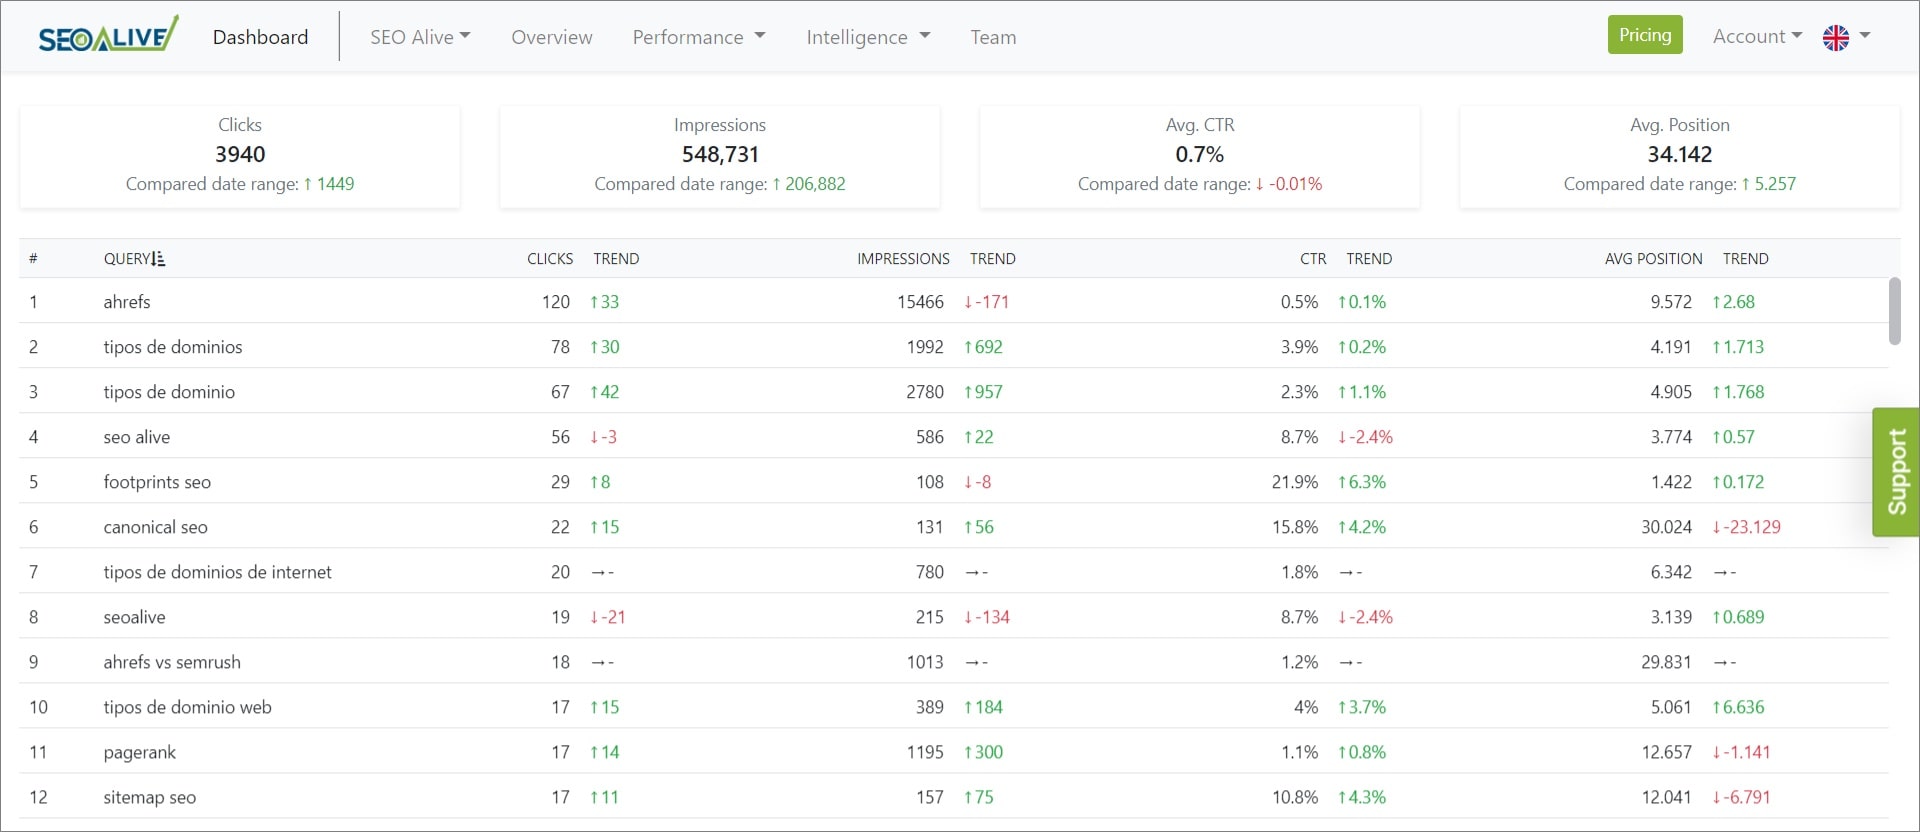Sort table by IMPRESSIONS column header
This screenshot has height=832, width=1920.
(x=903, y=259)
